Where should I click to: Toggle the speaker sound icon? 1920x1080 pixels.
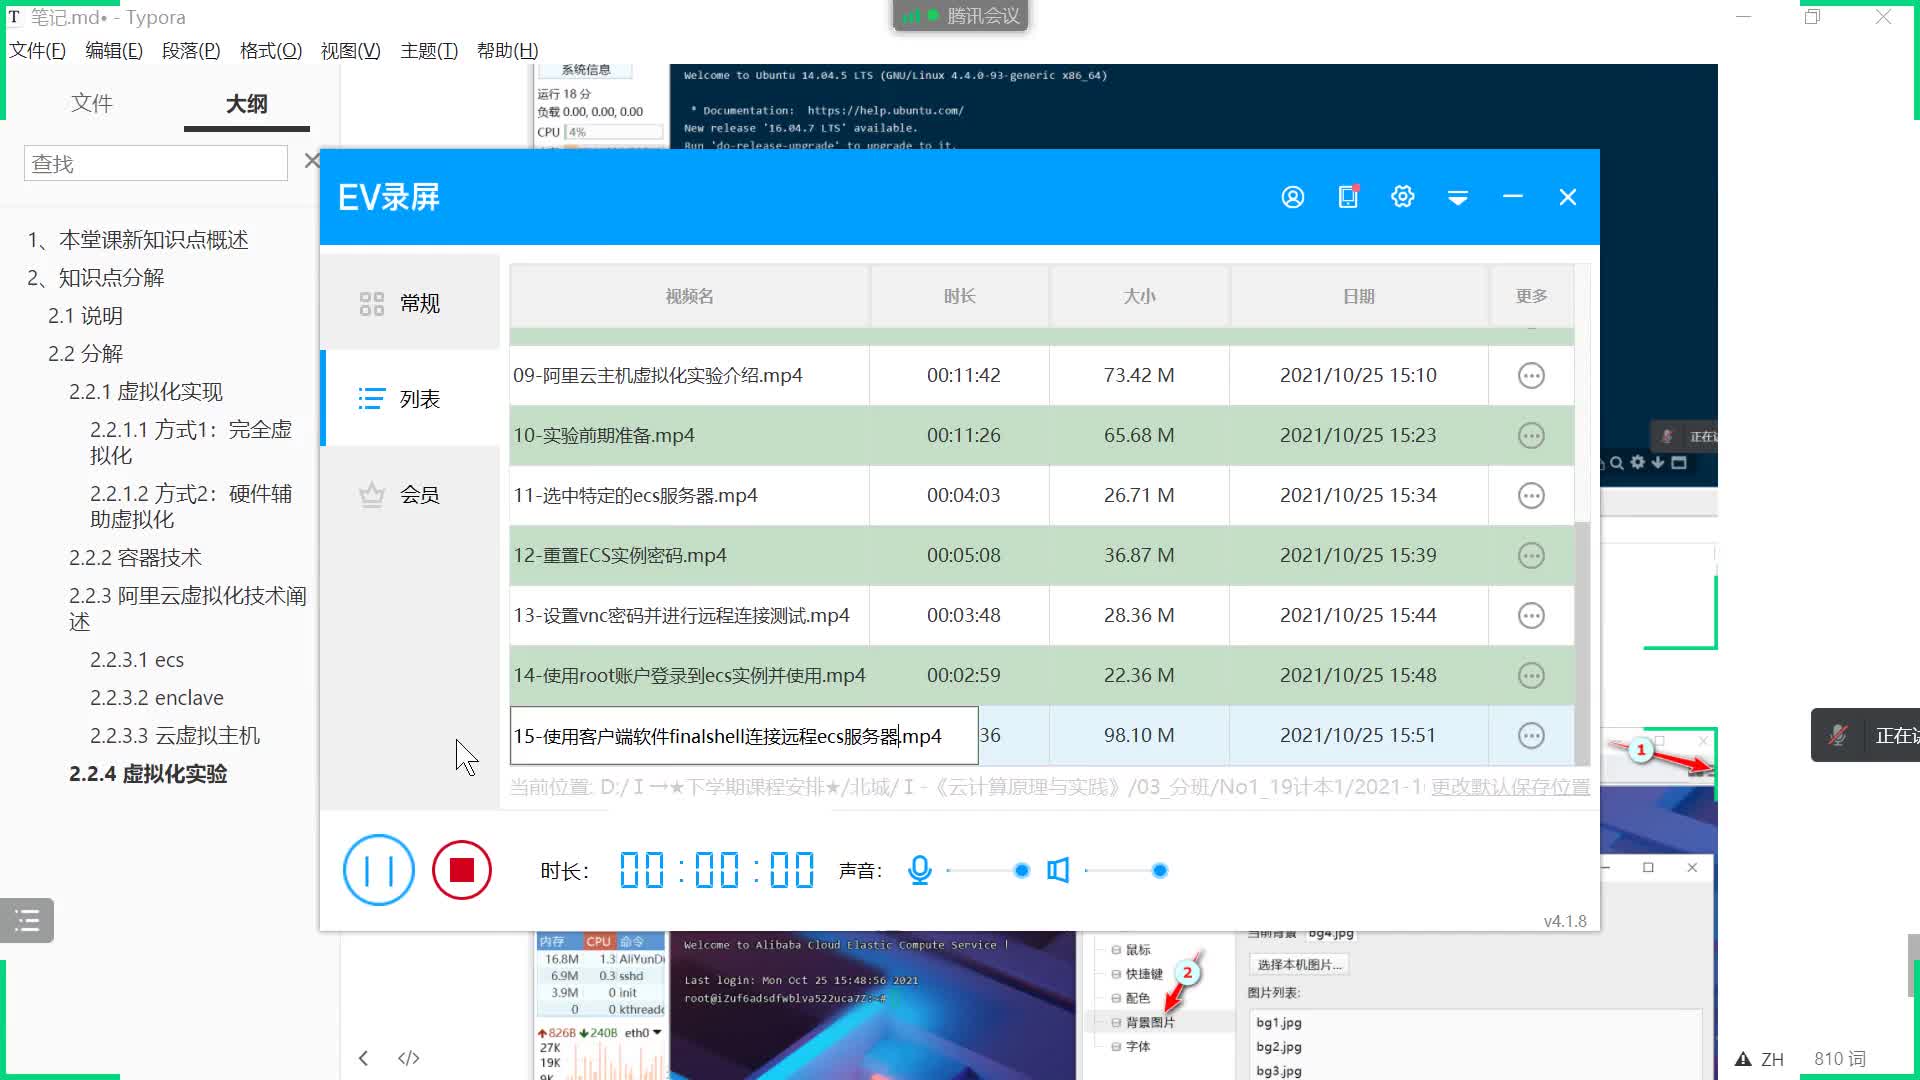pyautogui.click(x=1057, y=870)
